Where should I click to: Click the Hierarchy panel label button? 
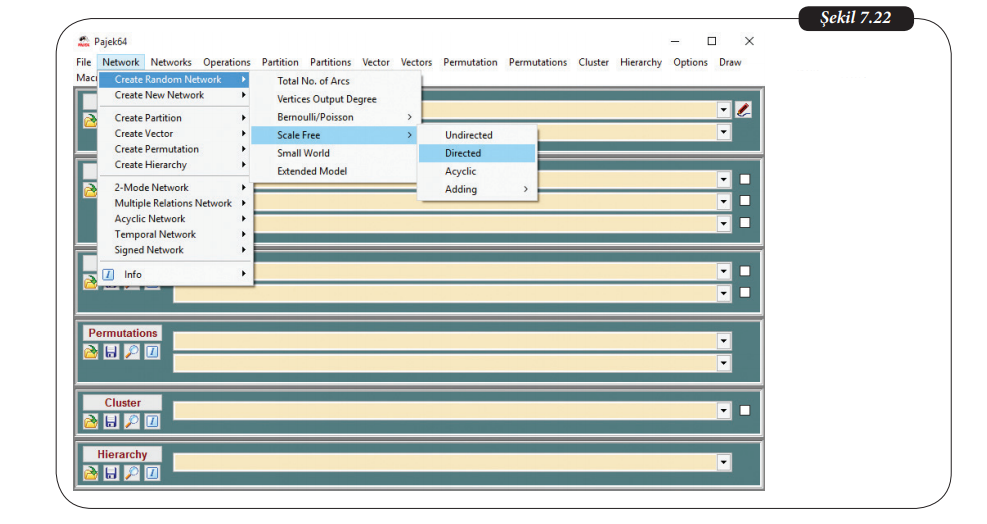coord(122,454)
